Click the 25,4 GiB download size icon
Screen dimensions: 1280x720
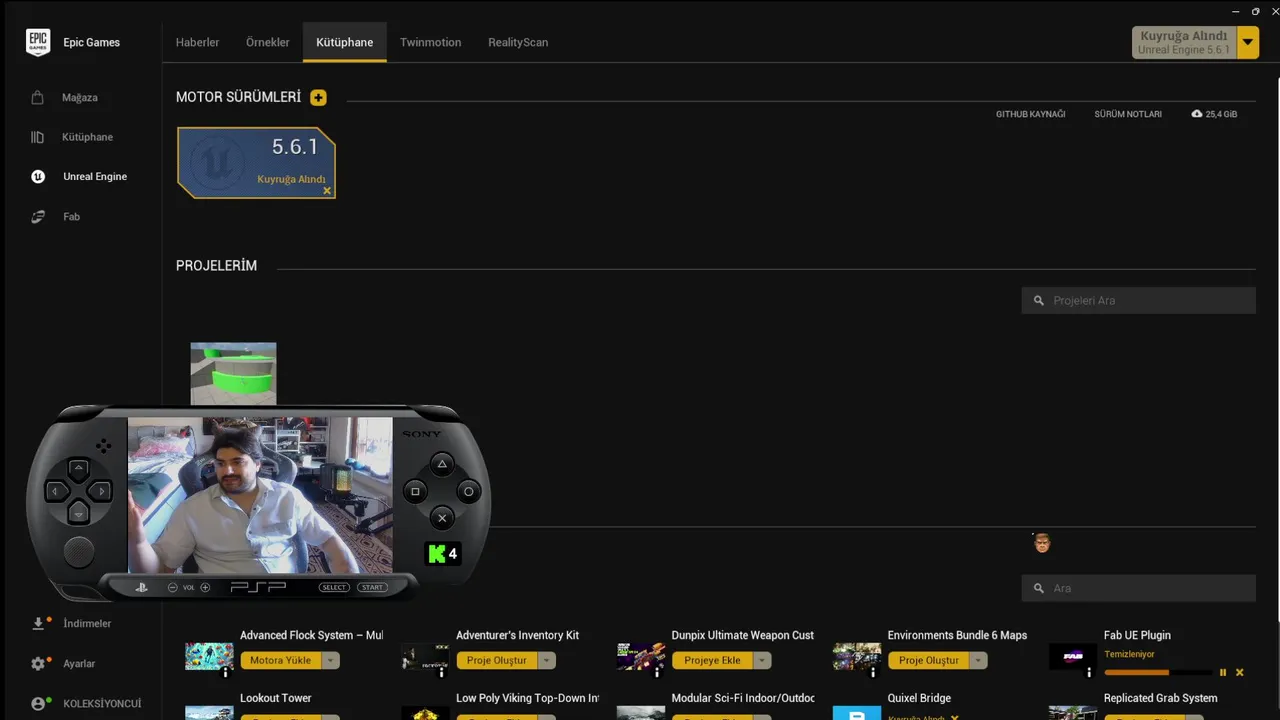(x=1197, y=114)
